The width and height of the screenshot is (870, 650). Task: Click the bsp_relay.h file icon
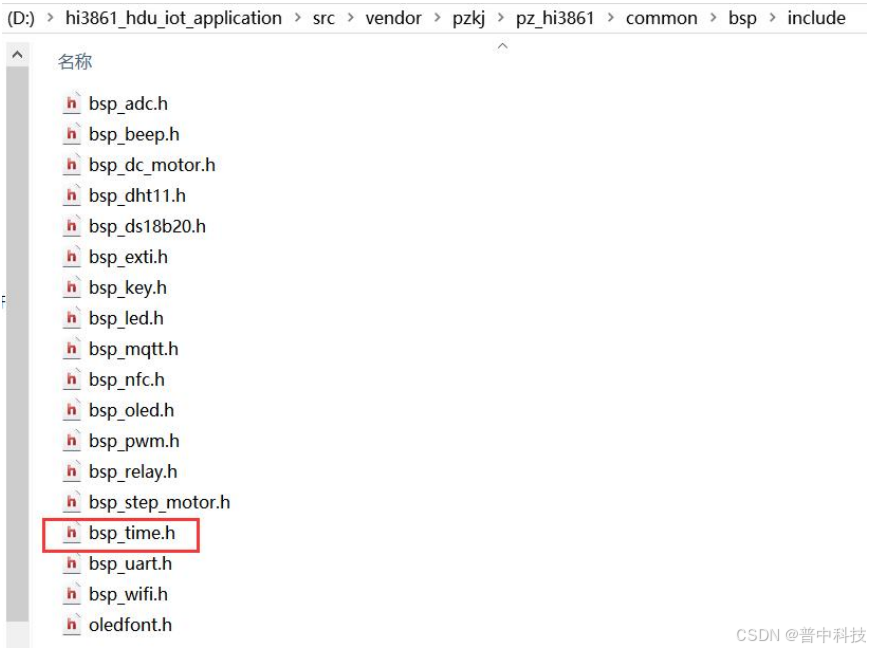[x=72, y=471]
